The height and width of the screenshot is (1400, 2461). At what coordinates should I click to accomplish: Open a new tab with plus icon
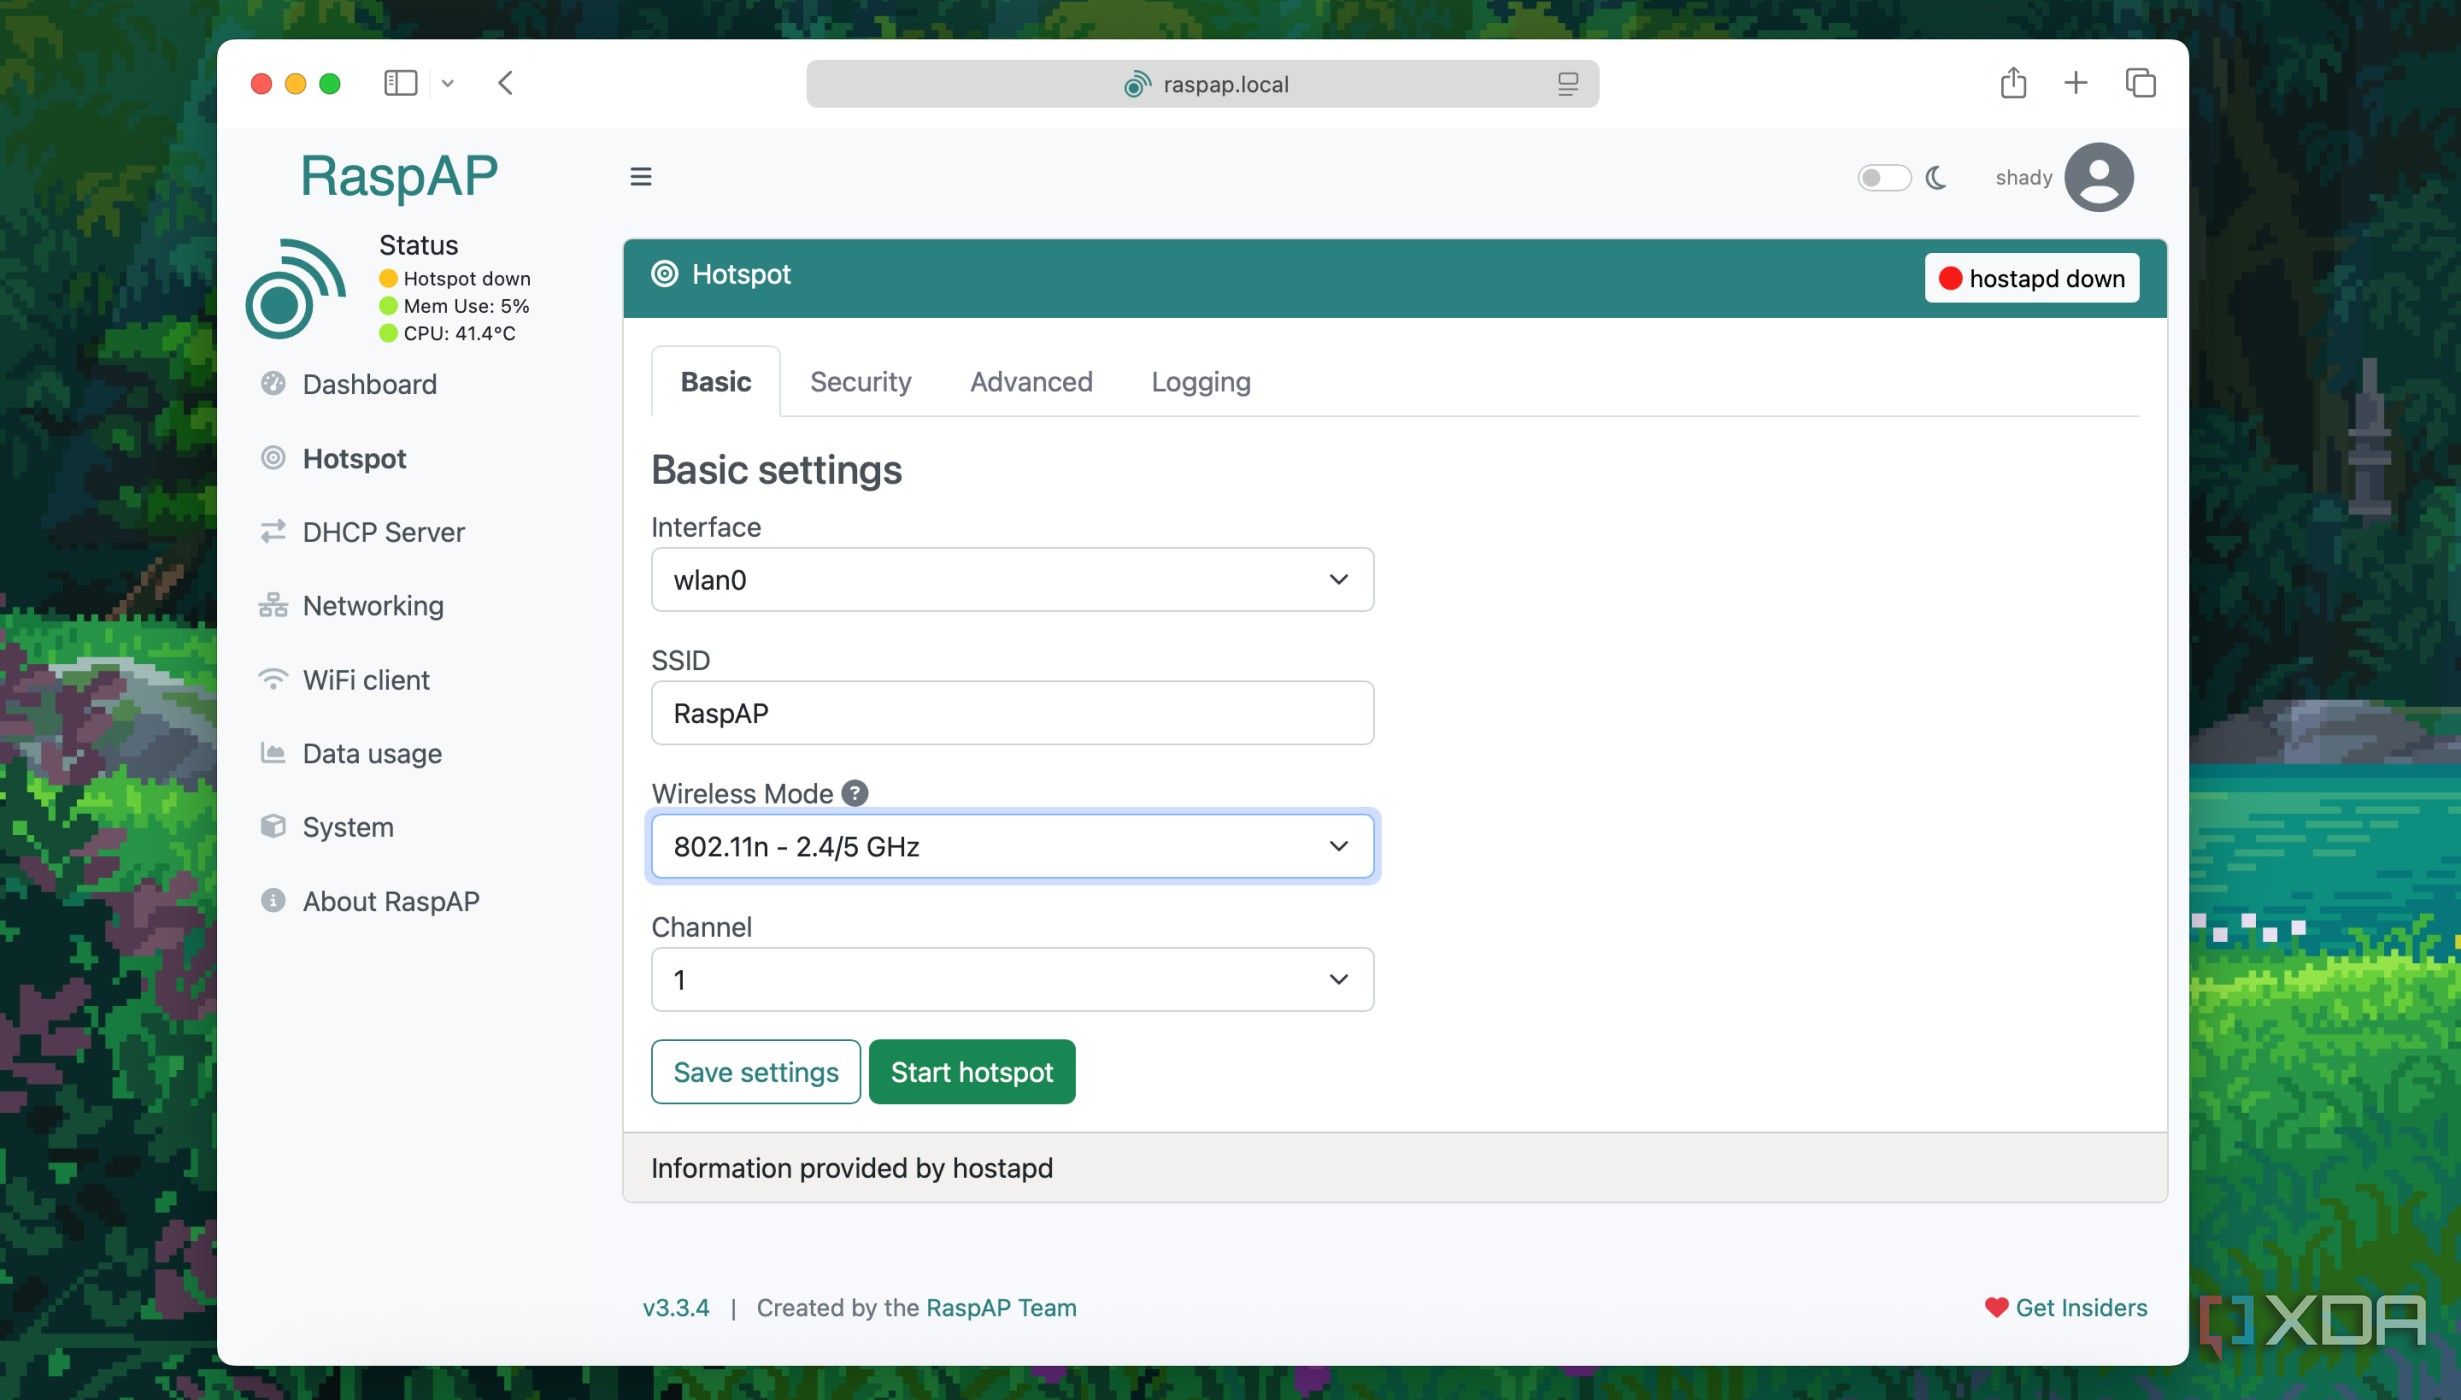pos(2076,83)
